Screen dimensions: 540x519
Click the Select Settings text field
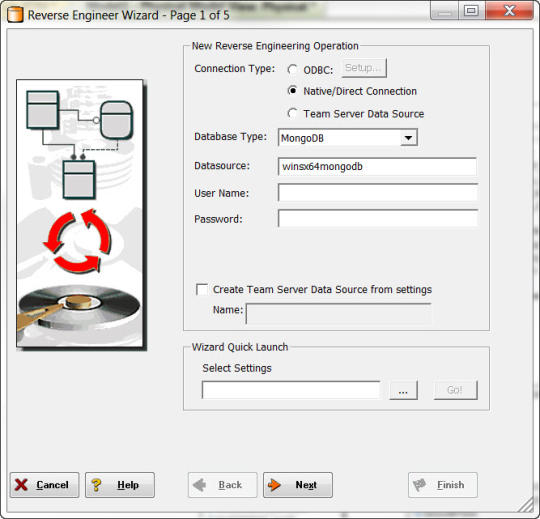click(x=291, y=390)
